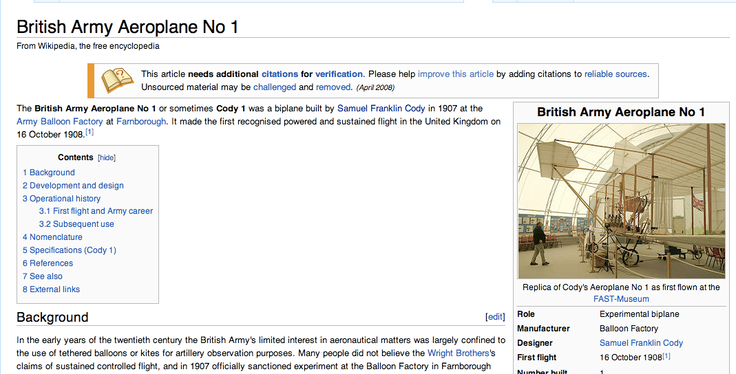
Task: Jump to '2 Development and design'
Action: point(73,185)
